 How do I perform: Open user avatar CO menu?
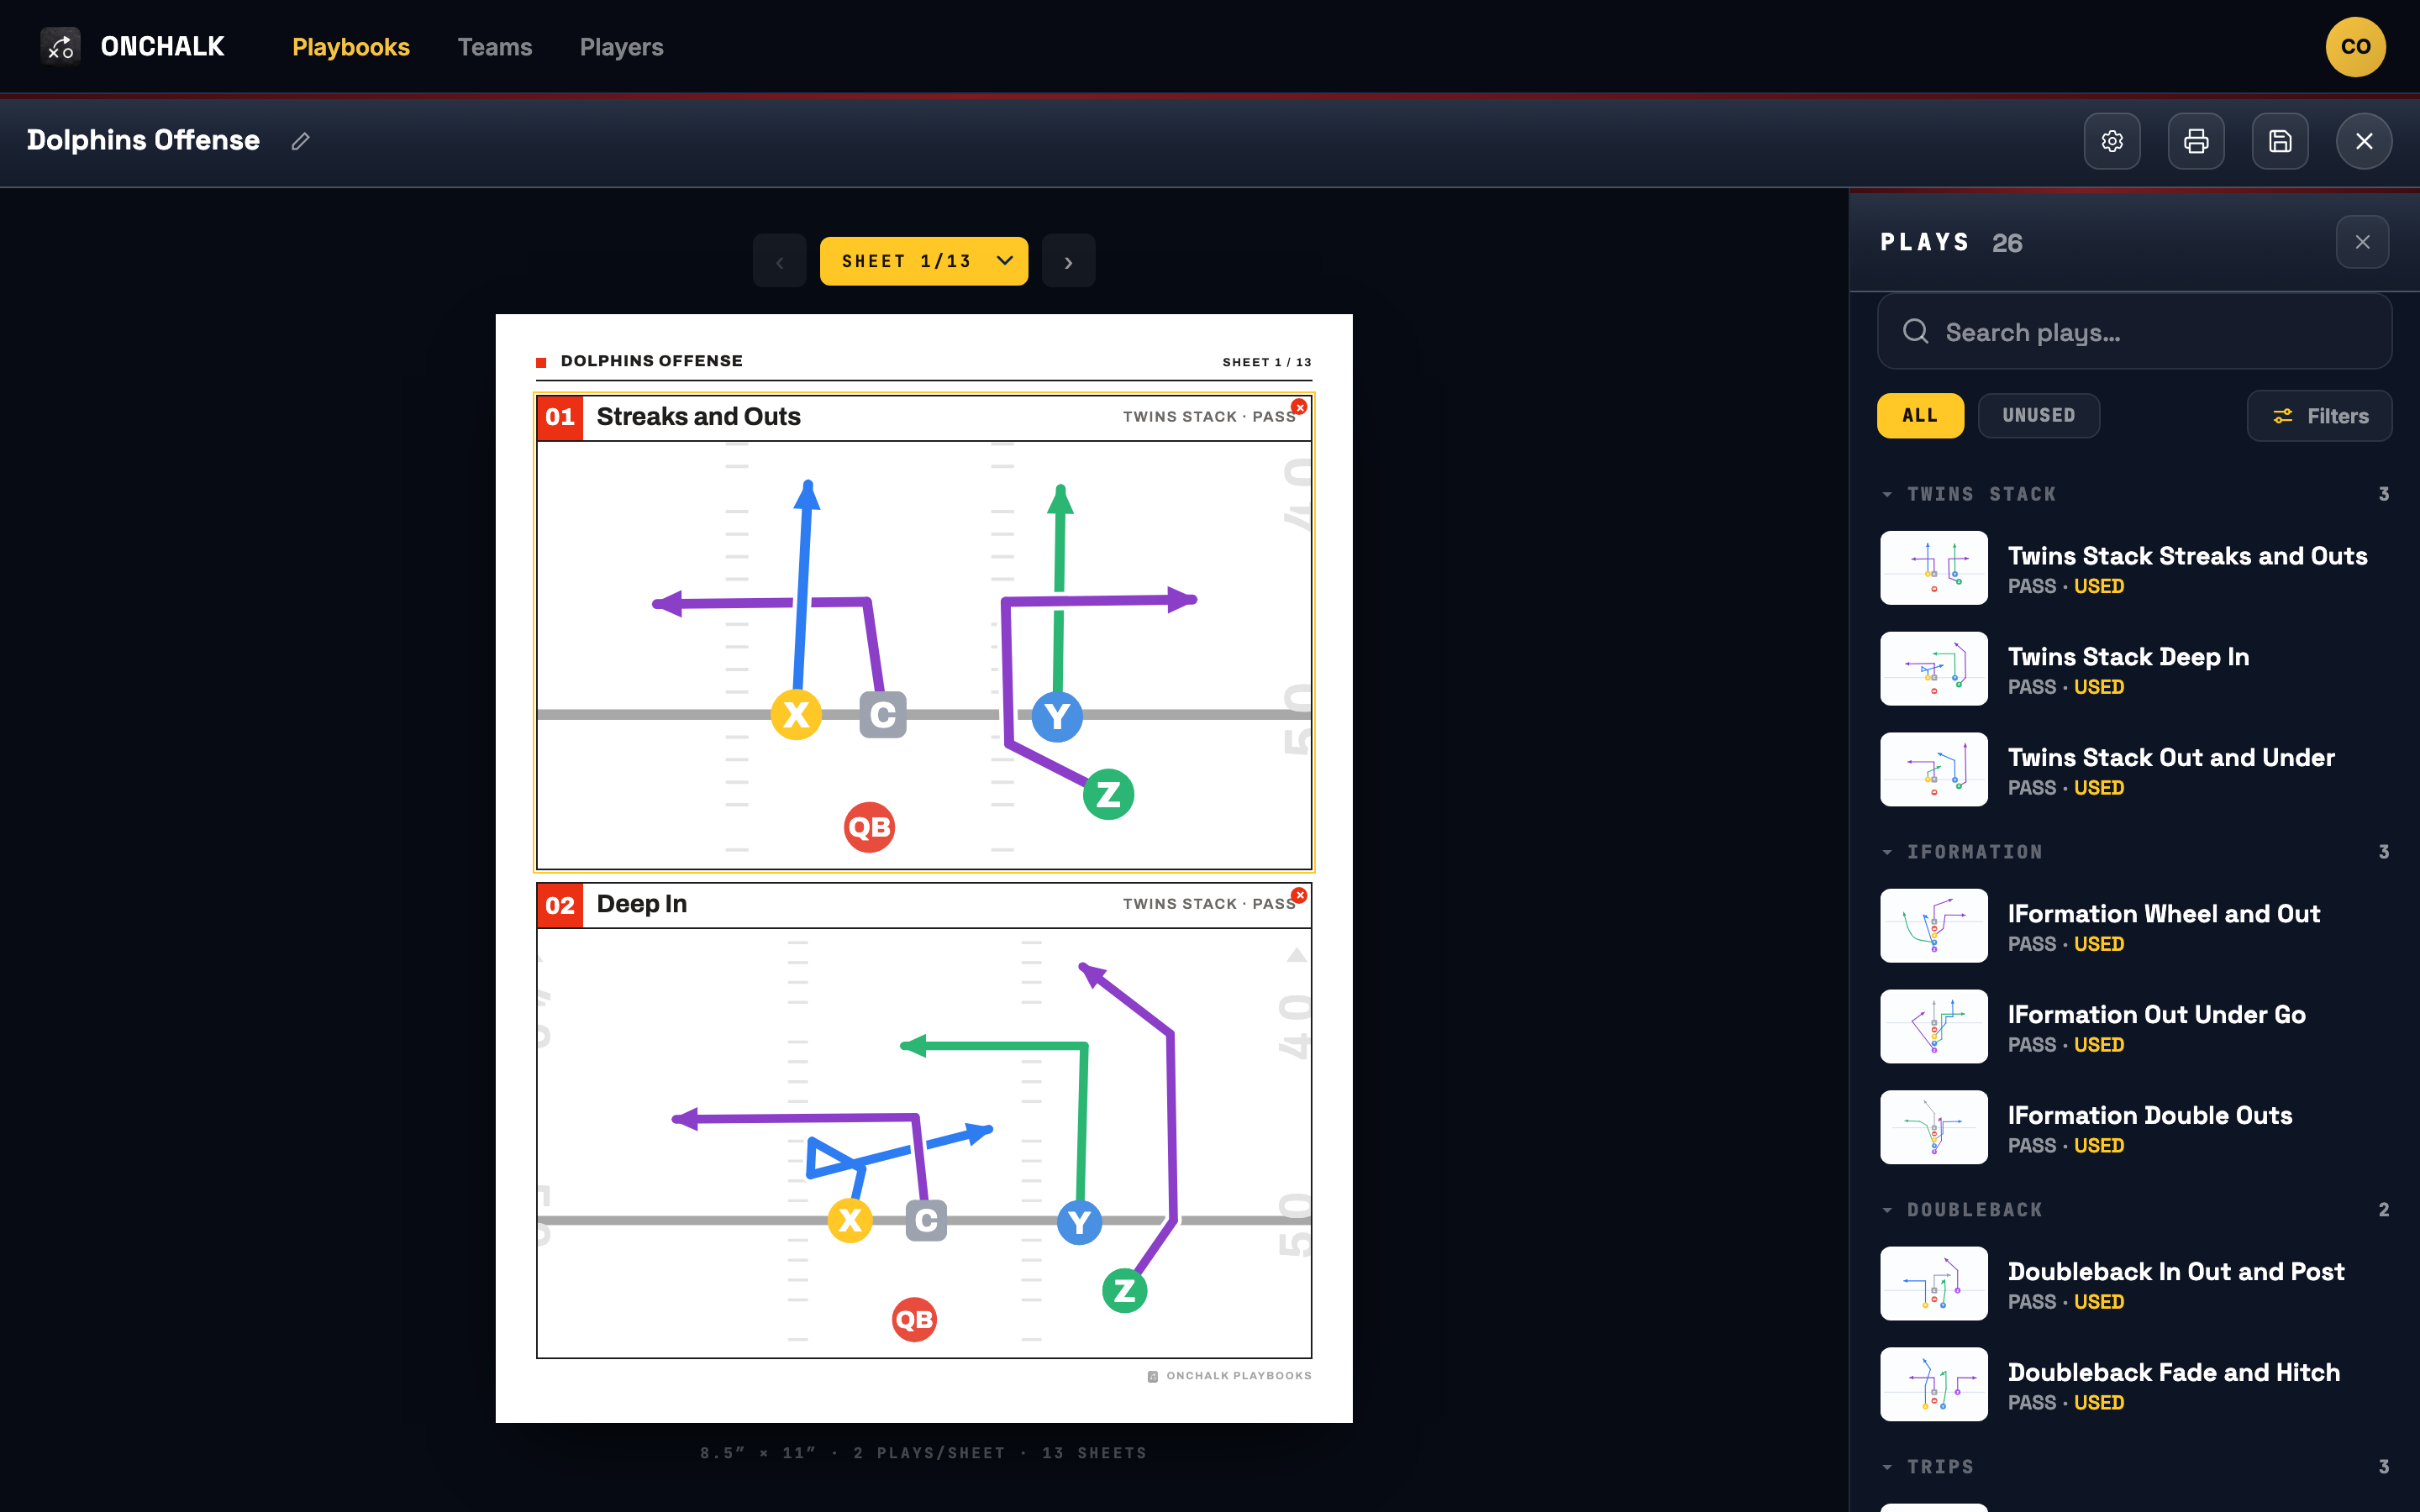[x=2356, y=47]
